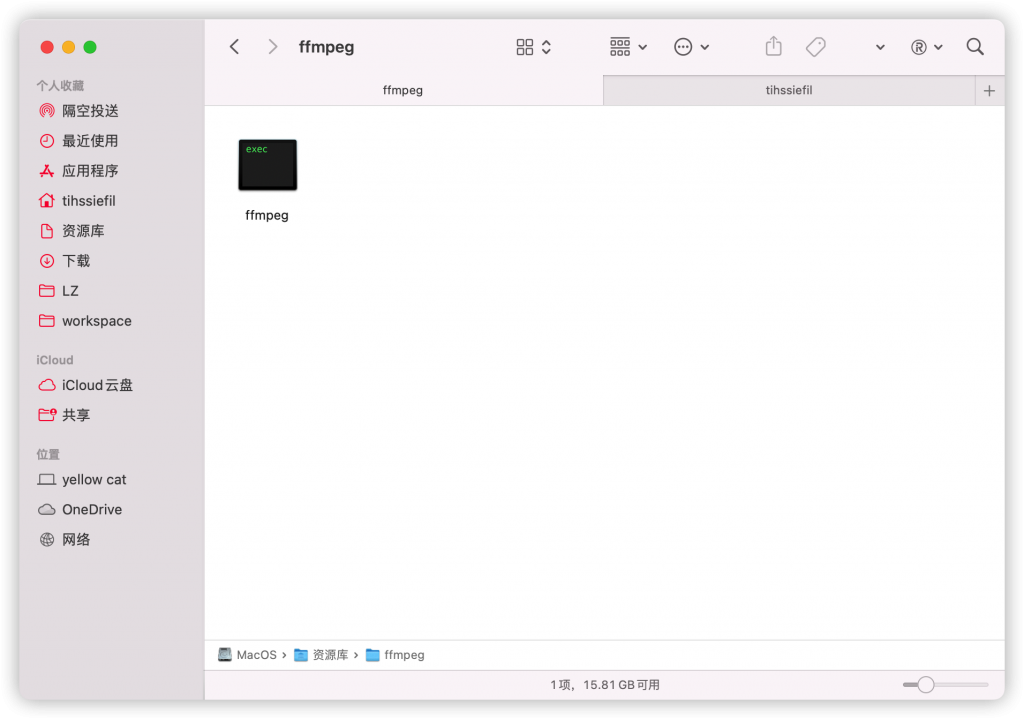Expand the group-by dropdown

coord(628,47)
